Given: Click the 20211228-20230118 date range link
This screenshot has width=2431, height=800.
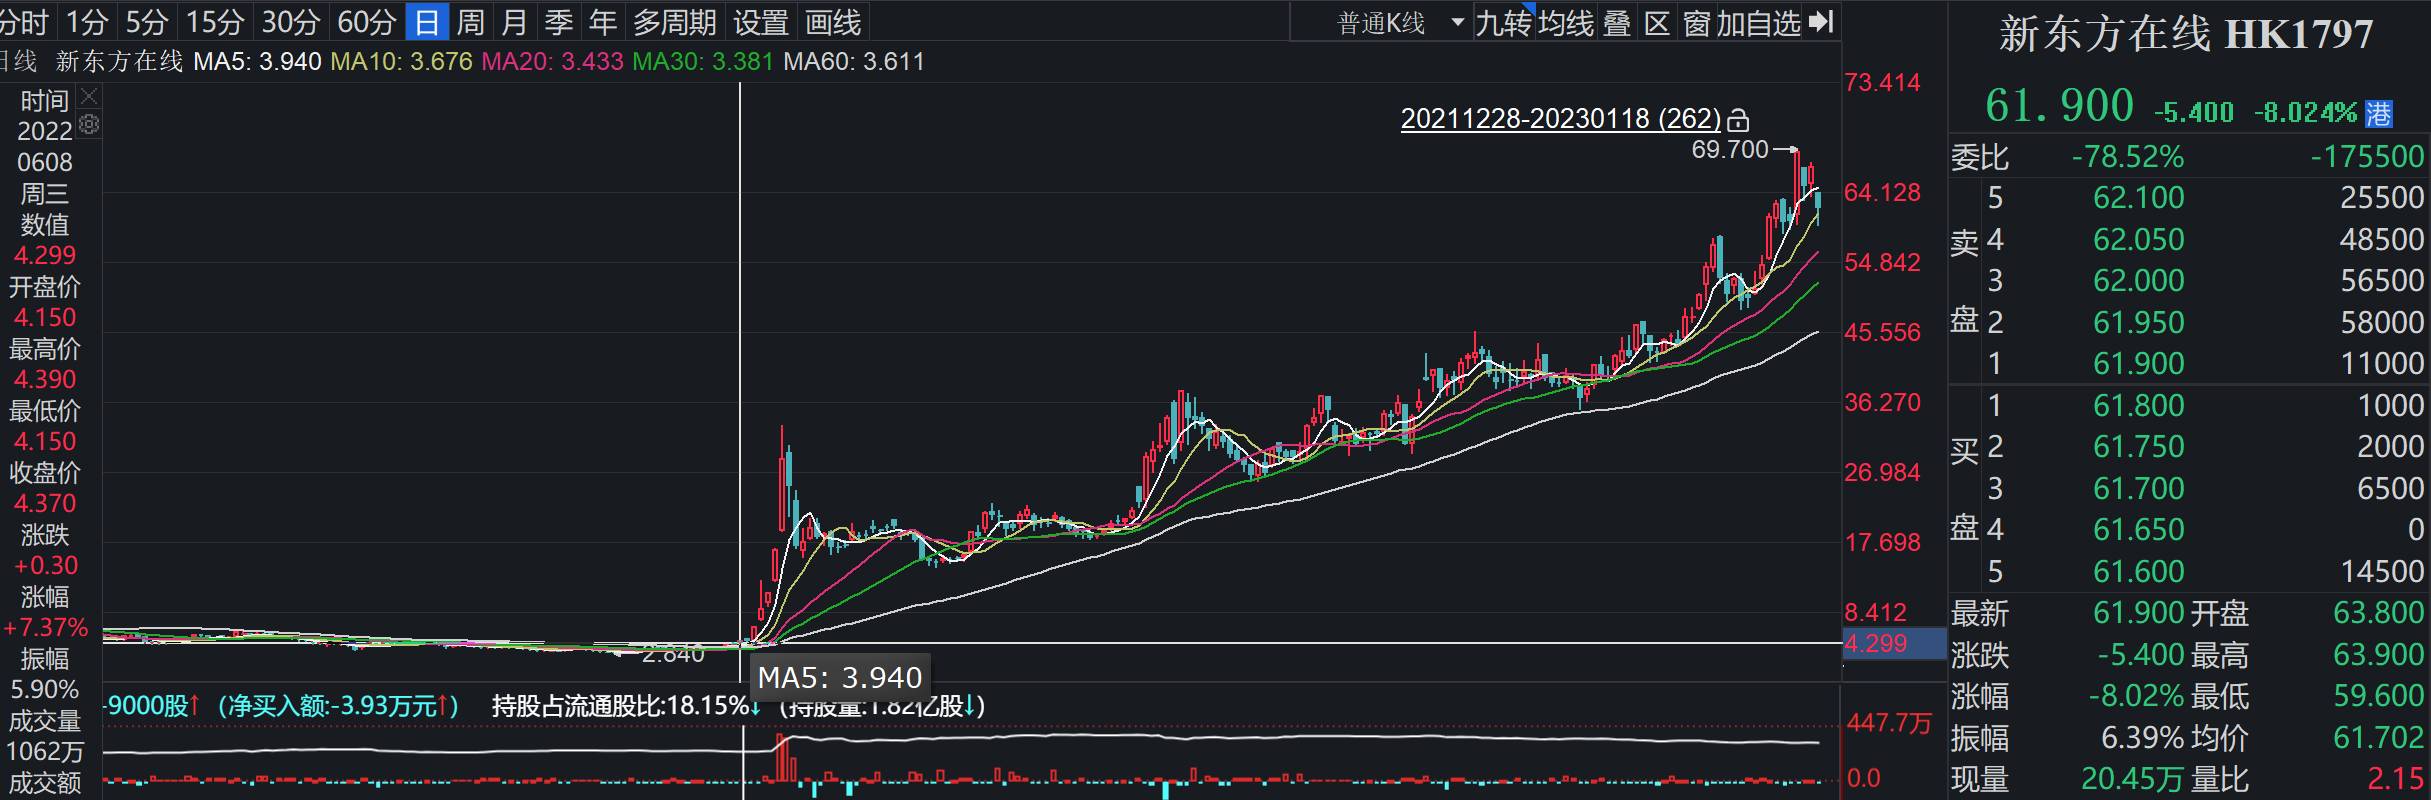Looking at the screenshot, I should [x=1560, y=119].
